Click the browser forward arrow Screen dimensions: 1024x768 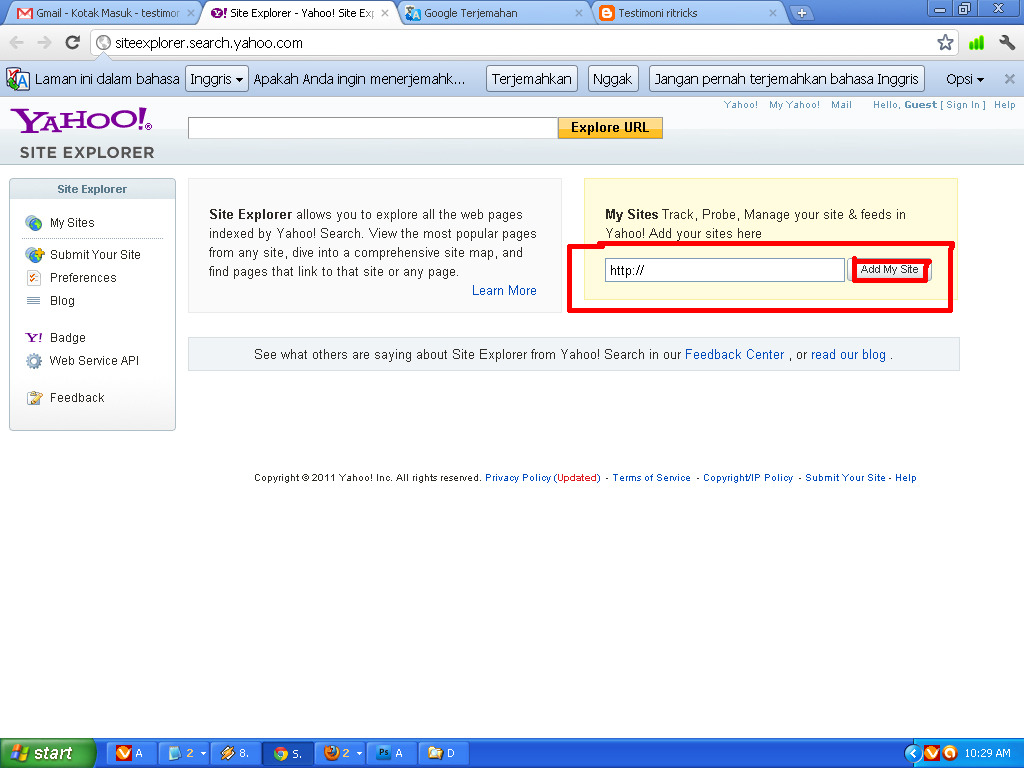[44, 43]
